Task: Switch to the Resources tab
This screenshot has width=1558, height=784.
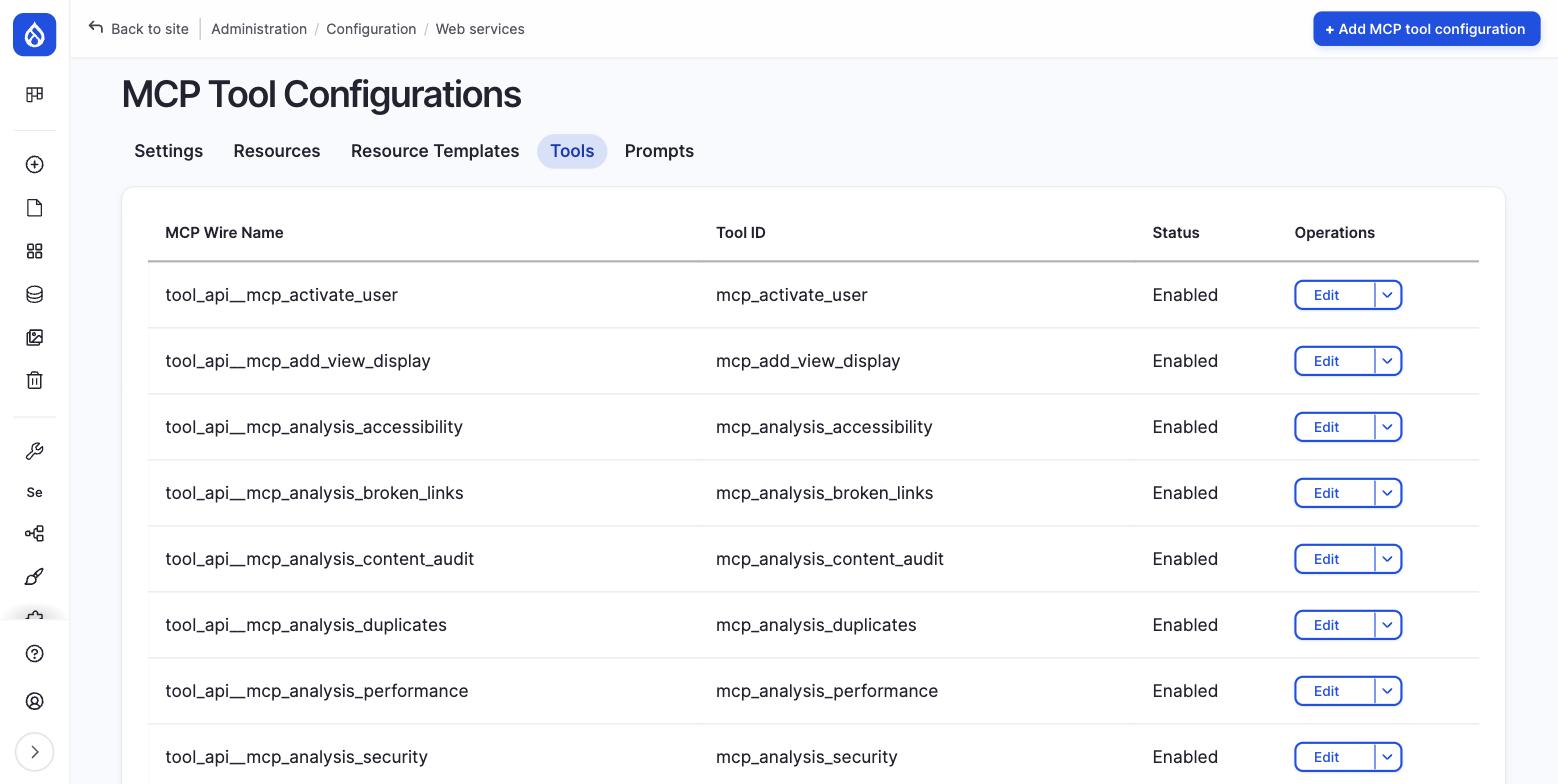Action: [277, 151]
